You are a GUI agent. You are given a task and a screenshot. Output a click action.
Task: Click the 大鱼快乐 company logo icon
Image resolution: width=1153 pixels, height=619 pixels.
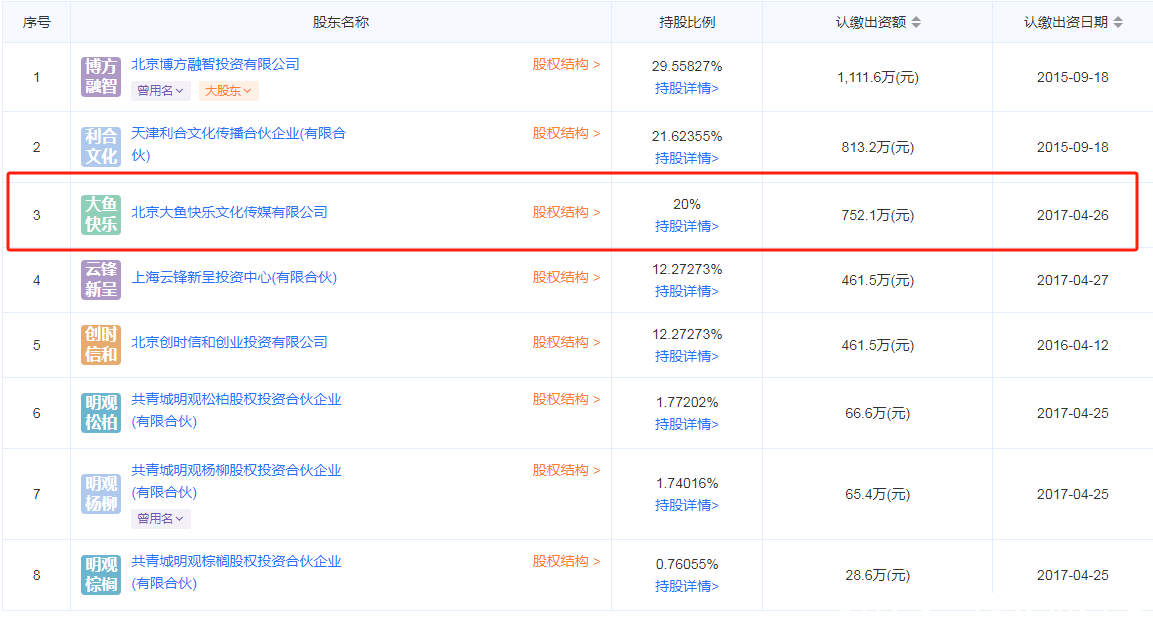(x=101, y=215)
